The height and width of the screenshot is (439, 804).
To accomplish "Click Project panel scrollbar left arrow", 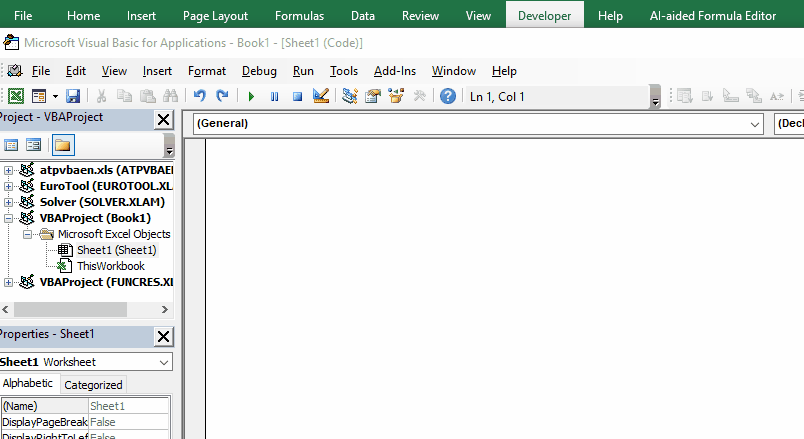I will [6, 309].
